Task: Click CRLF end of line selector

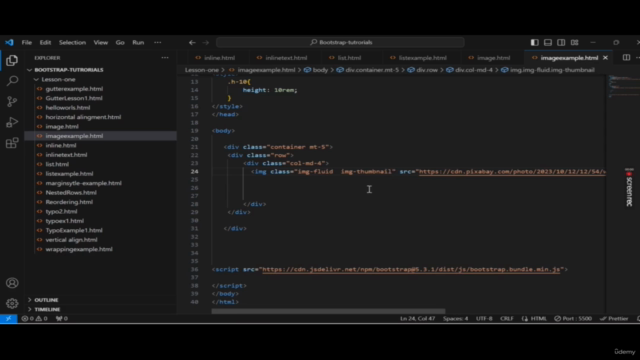Action: coord(507,318)
